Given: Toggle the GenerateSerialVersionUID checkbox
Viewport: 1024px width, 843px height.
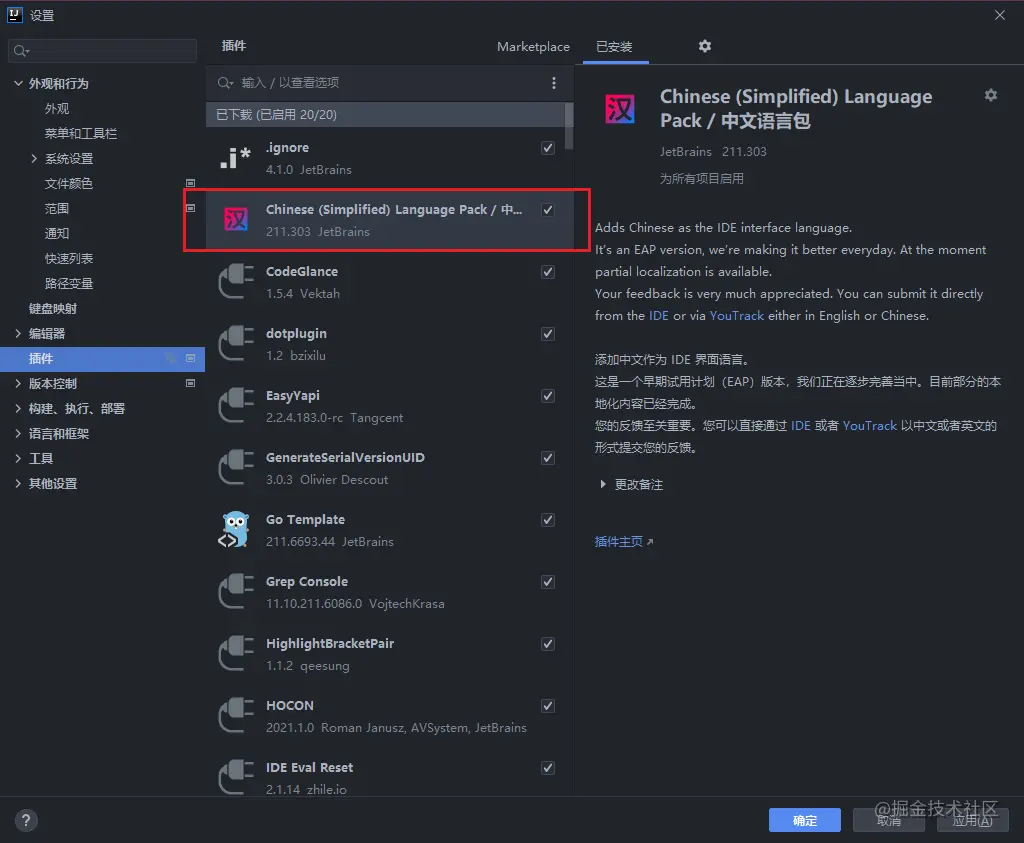Looking at the screenshot, I should (548, 458).
